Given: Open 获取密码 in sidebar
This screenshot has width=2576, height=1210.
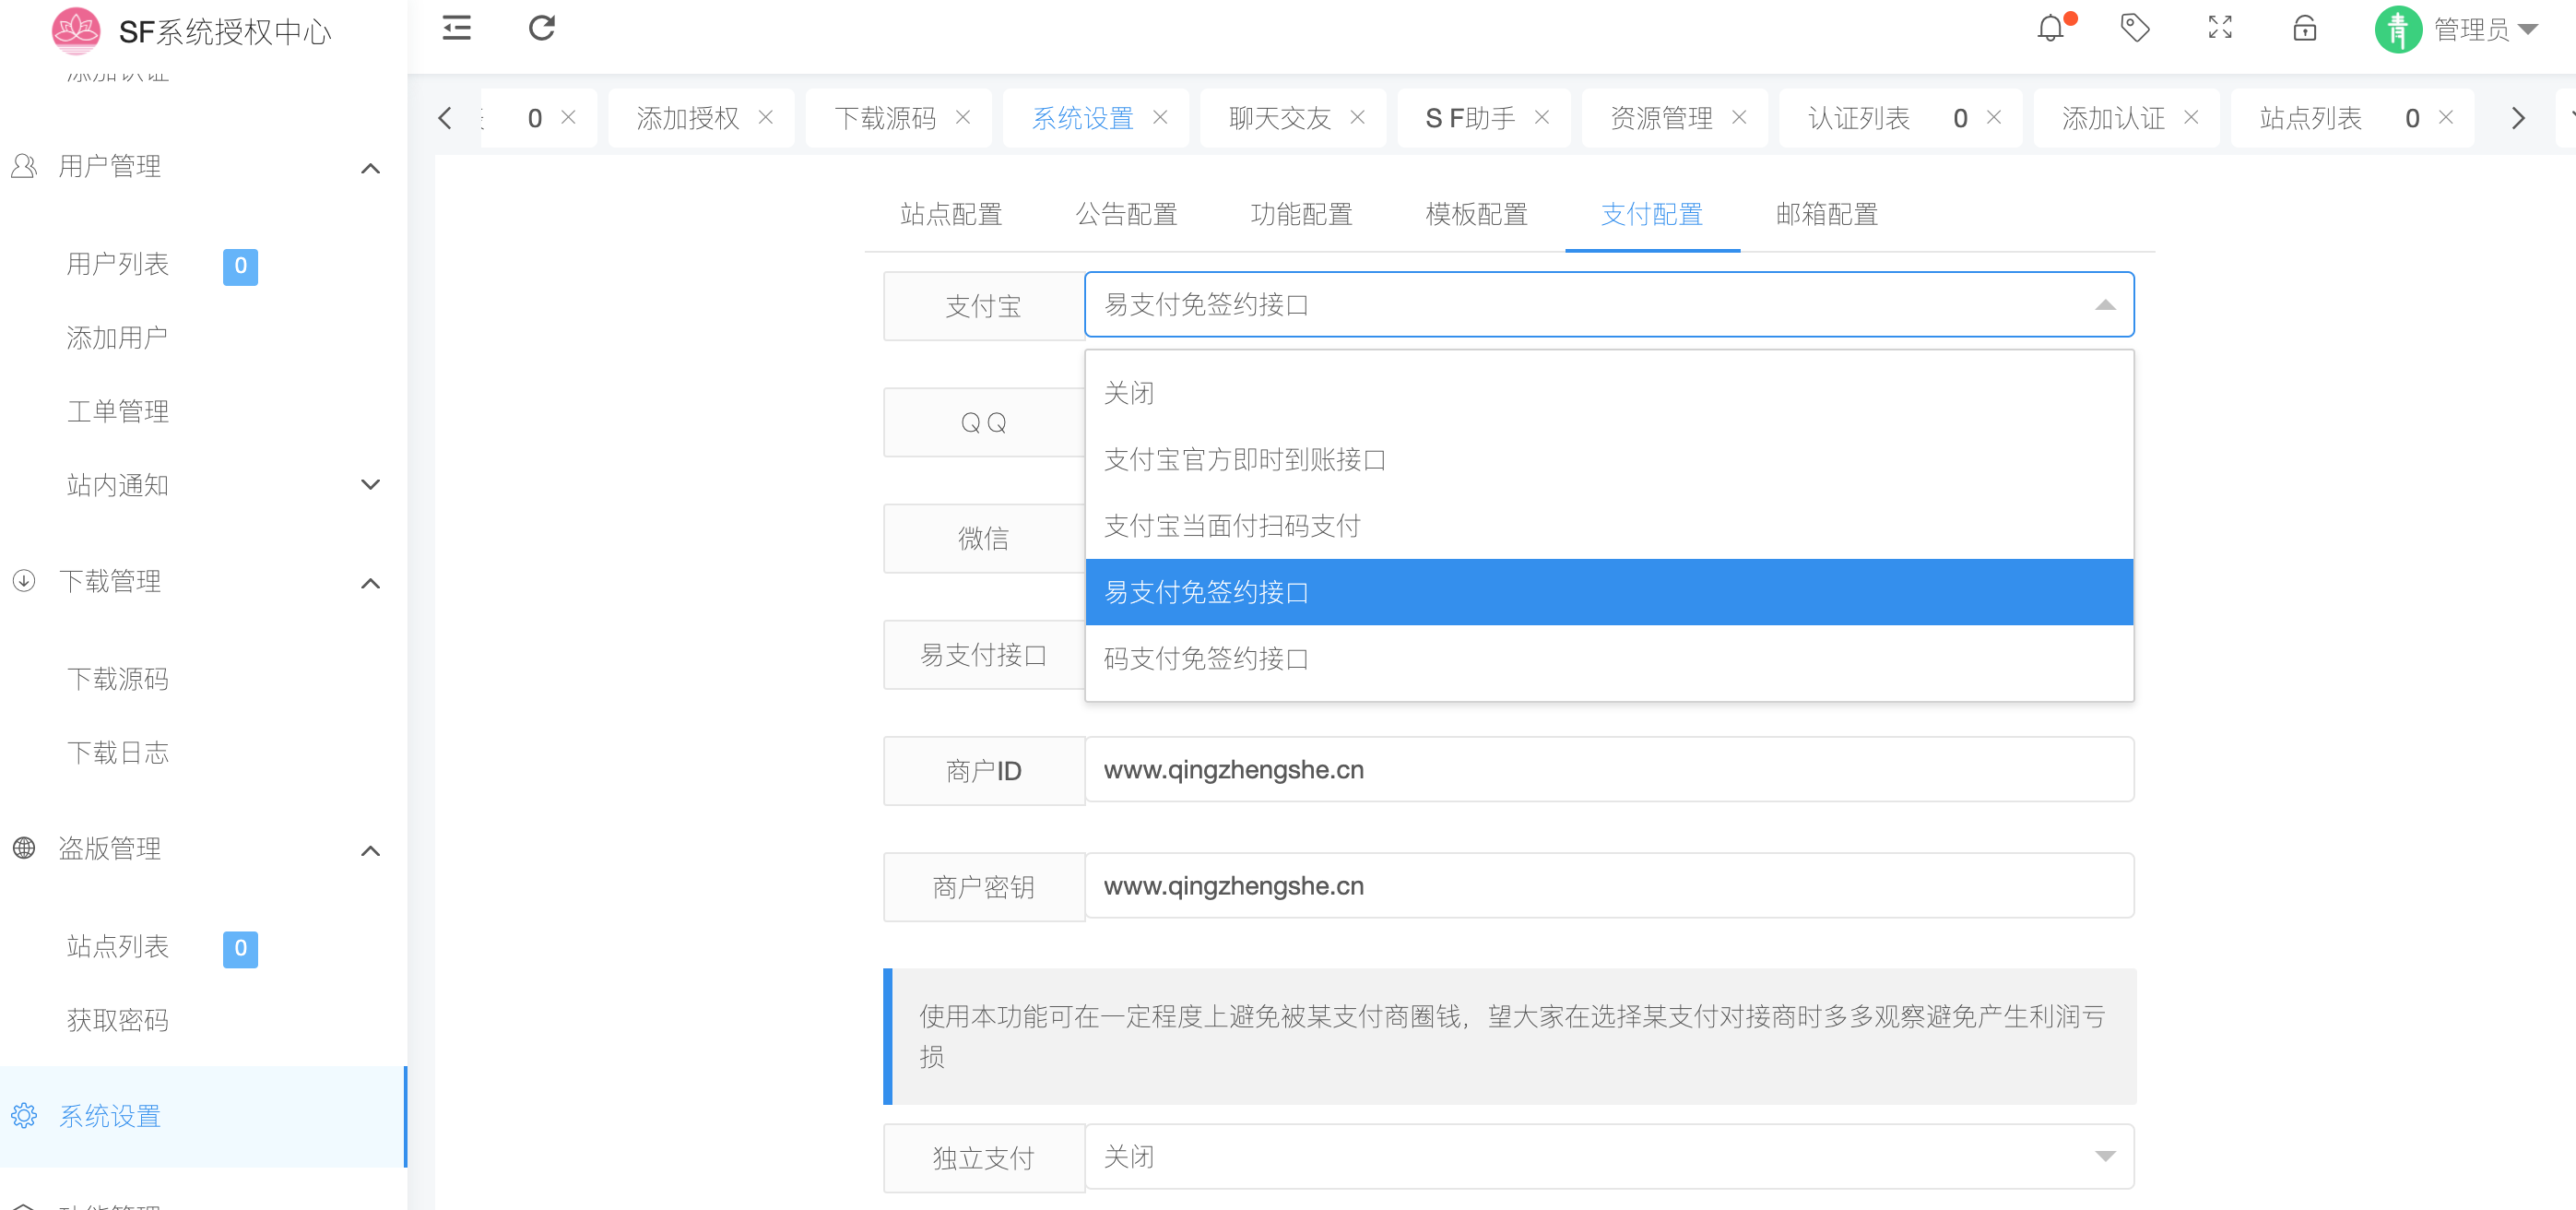Looking at the screenshot, I should point(118,1020).
